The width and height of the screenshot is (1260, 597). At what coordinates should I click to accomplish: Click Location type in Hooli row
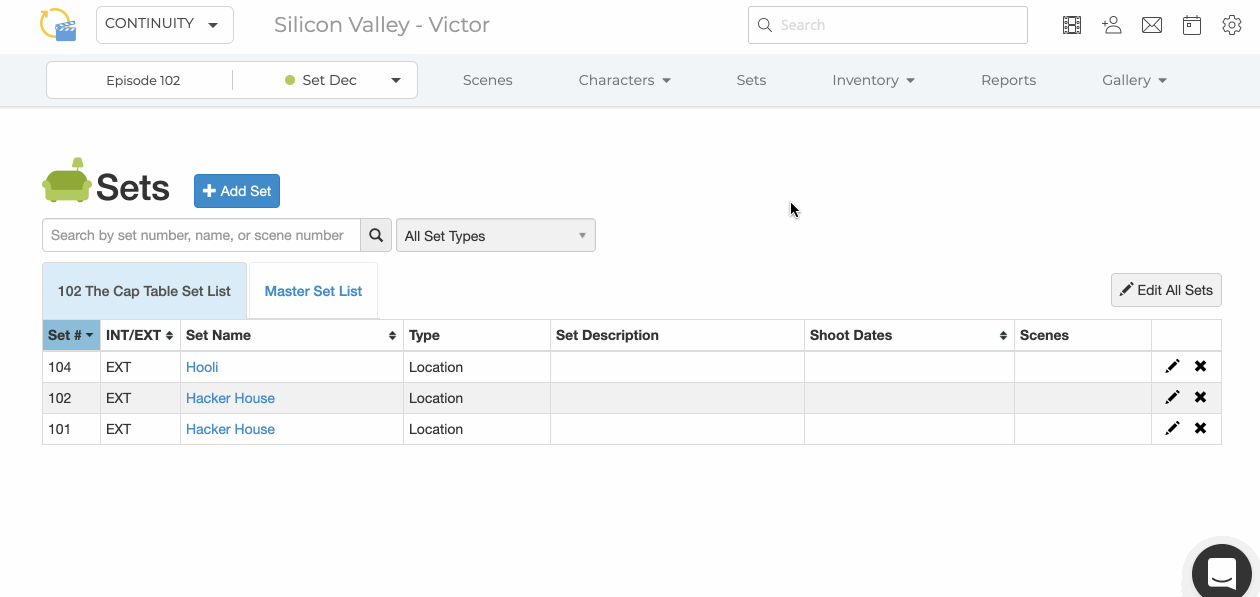(436, 367)
